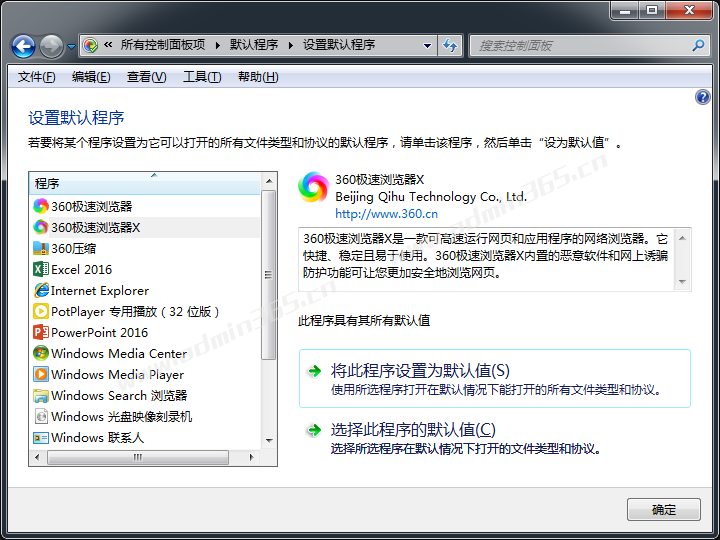Click the Excel 2016 icon
Image resolution: width=720 pixels, height=540 pixels.
[41, 269]
